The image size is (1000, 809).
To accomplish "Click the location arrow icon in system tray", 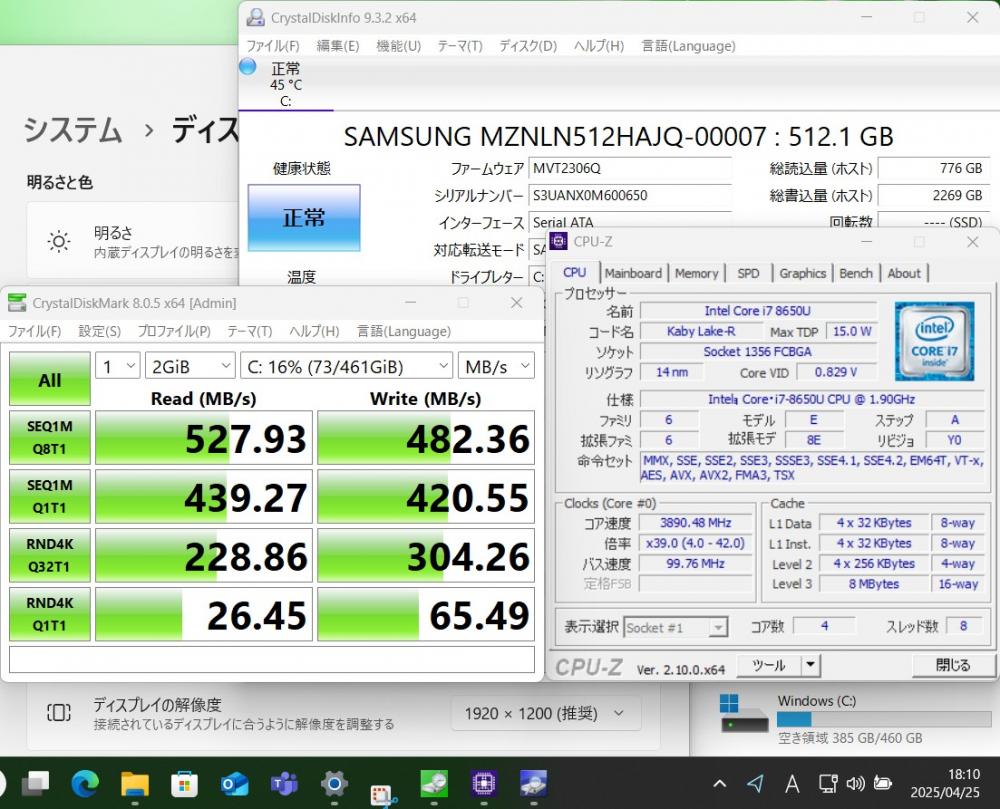I will coord(756,783).
